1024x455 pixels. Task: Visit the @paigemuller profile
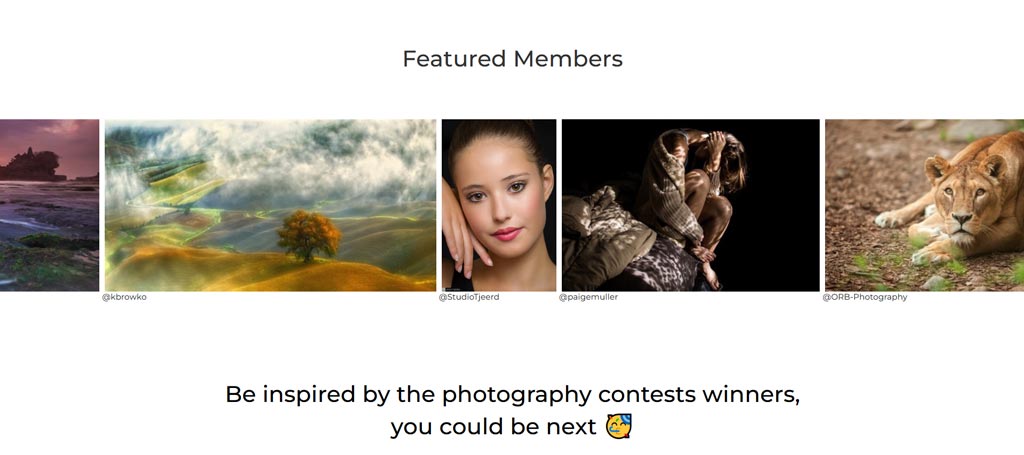pyautogui.click(x=588, y=297)
